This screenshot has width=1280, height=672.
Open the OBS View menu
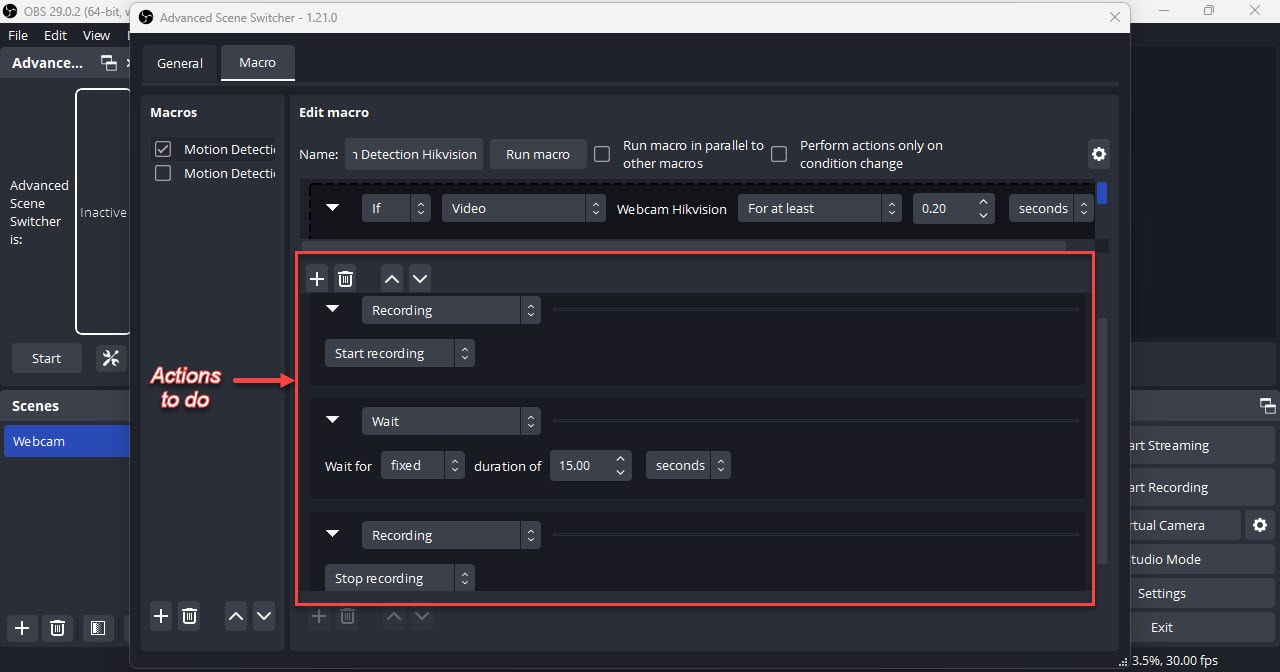point(96,35)
